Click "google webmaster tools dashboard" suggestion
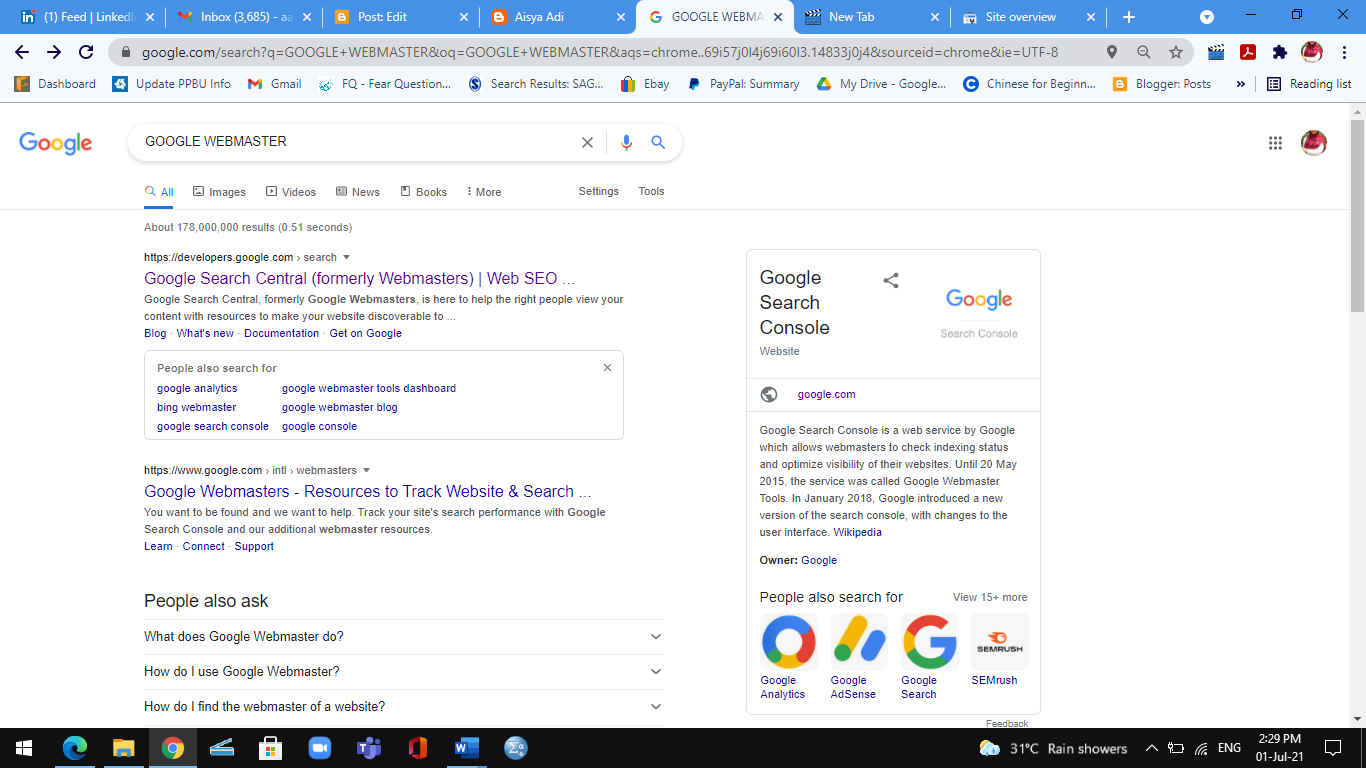Viewport: 1366px width, 768px height. click(369, 389)
